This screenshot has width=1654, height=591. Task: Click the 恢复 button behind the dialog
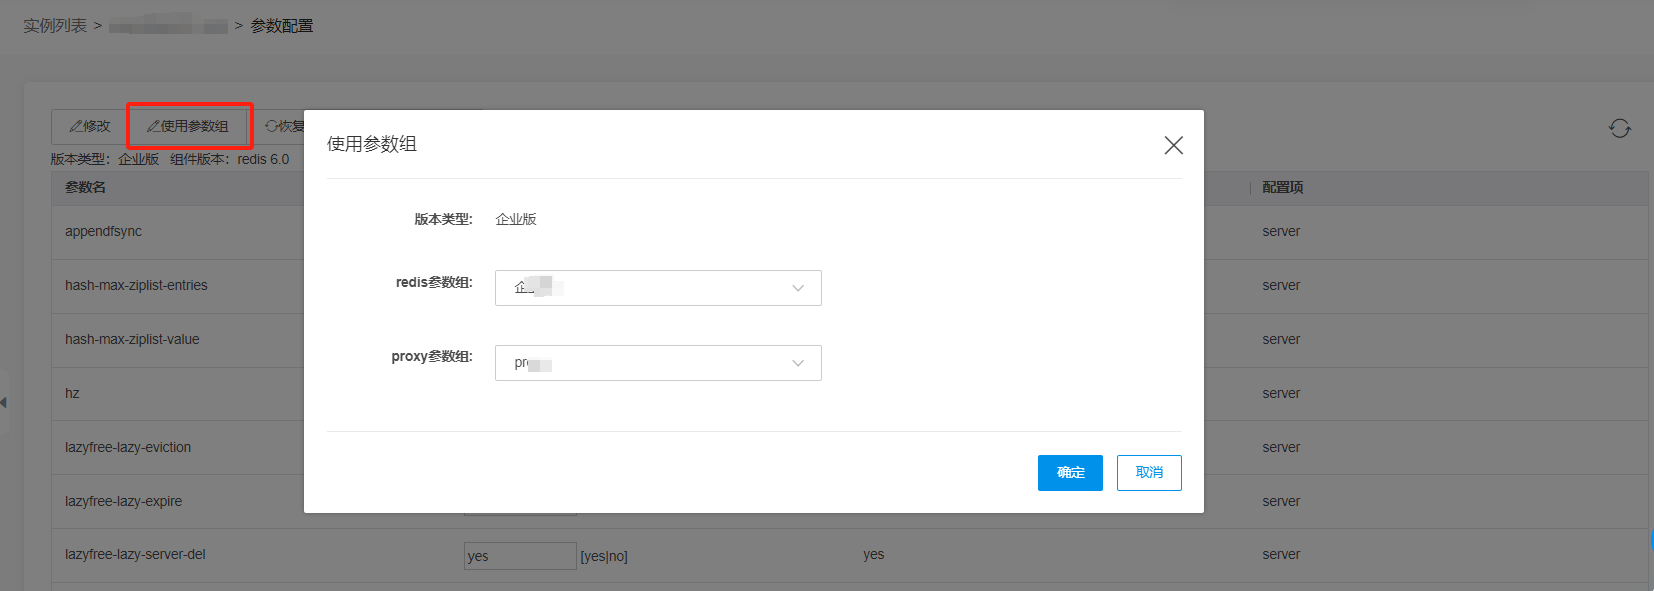(x=284, y=126)
